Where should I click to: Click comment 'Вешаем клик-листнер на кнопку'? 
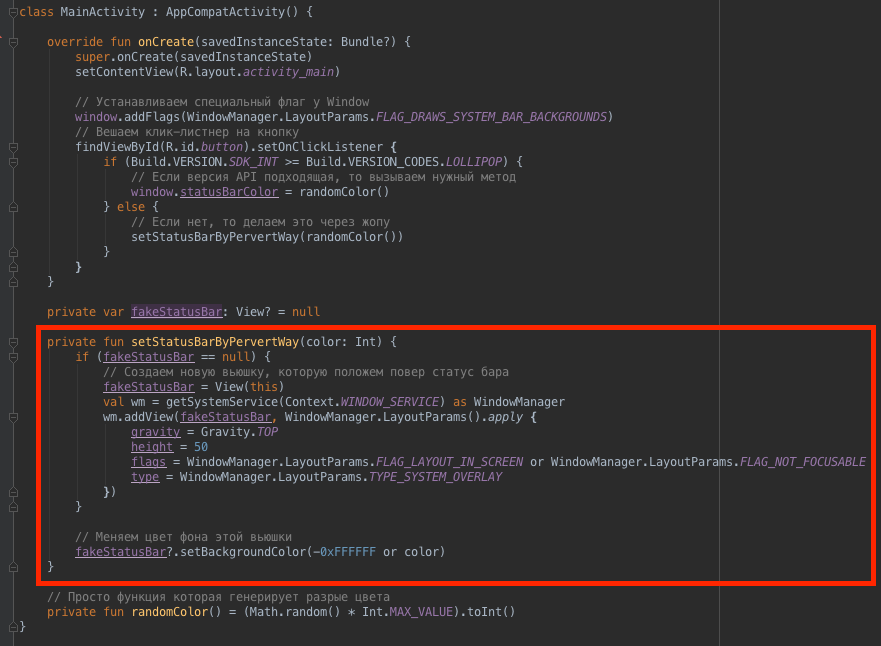[187, 132]
